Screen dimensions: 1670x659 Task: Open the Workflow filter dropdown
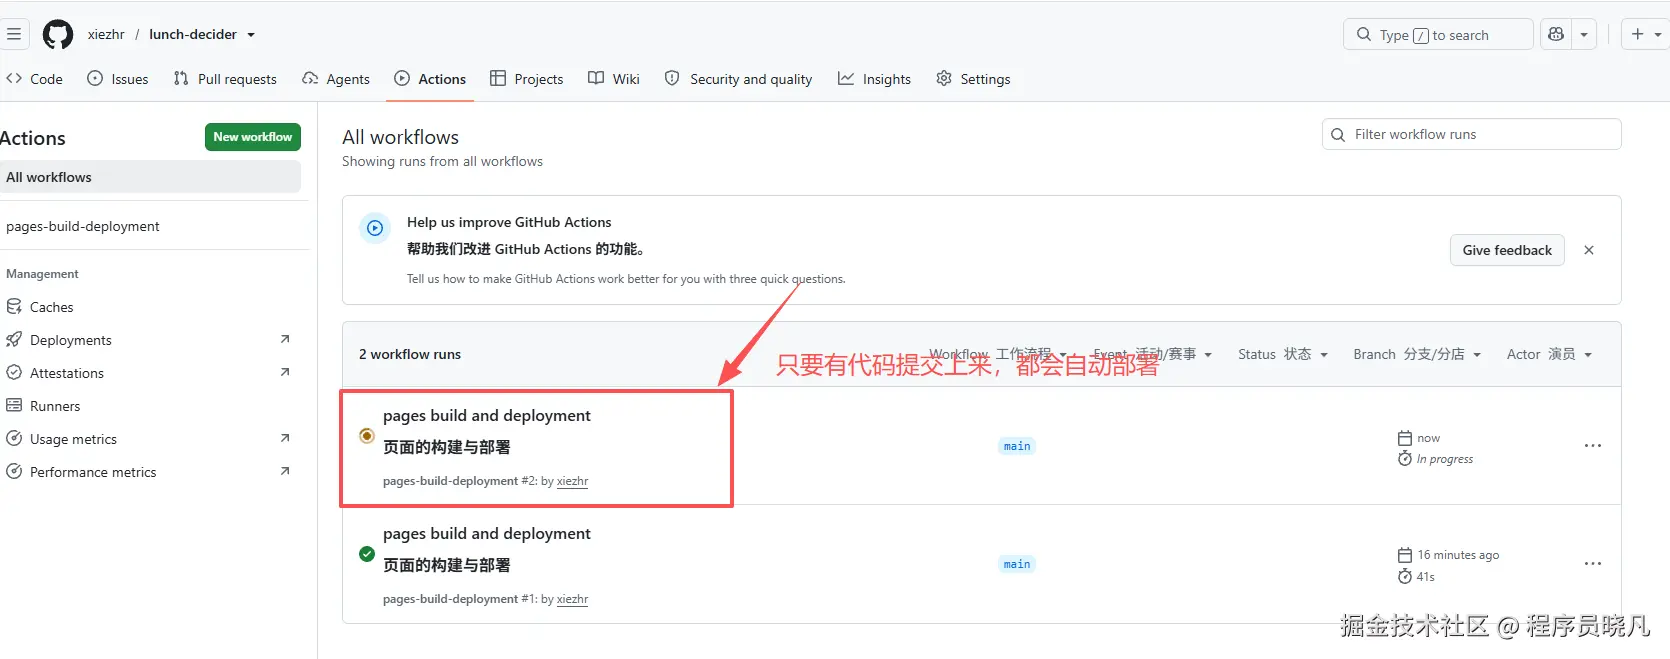pos(998,354)
